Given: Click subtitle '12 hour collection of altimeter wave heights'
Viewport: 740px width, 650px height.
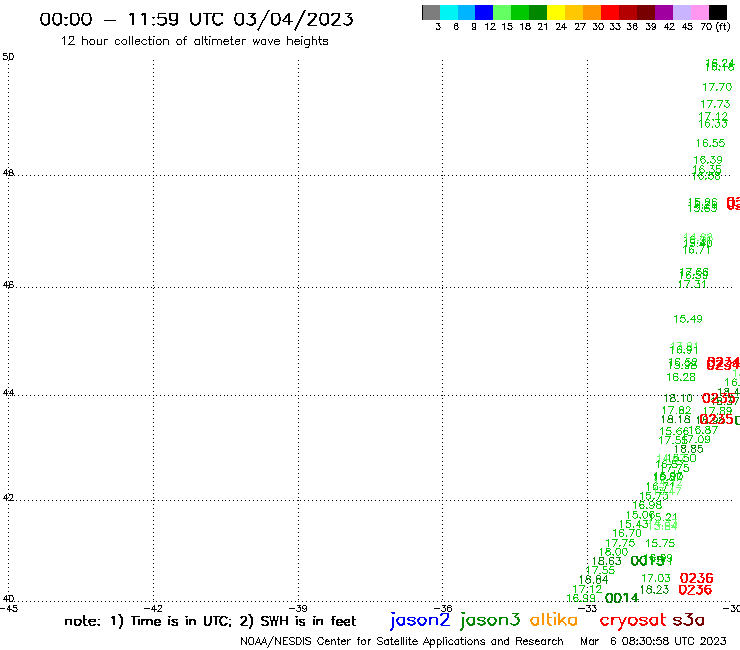Looking at the screenshot, I should pos(194,41).
